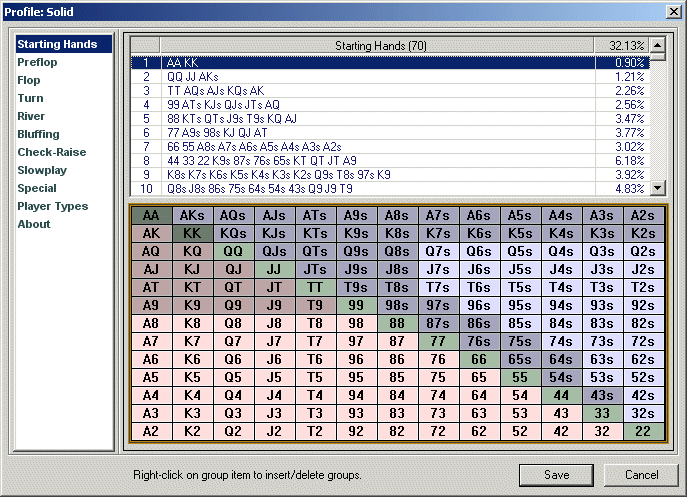The height and width of the screenshot is (497, 687).
Task: Select group 7 row starting with 66 55
Action: point(390,147)
